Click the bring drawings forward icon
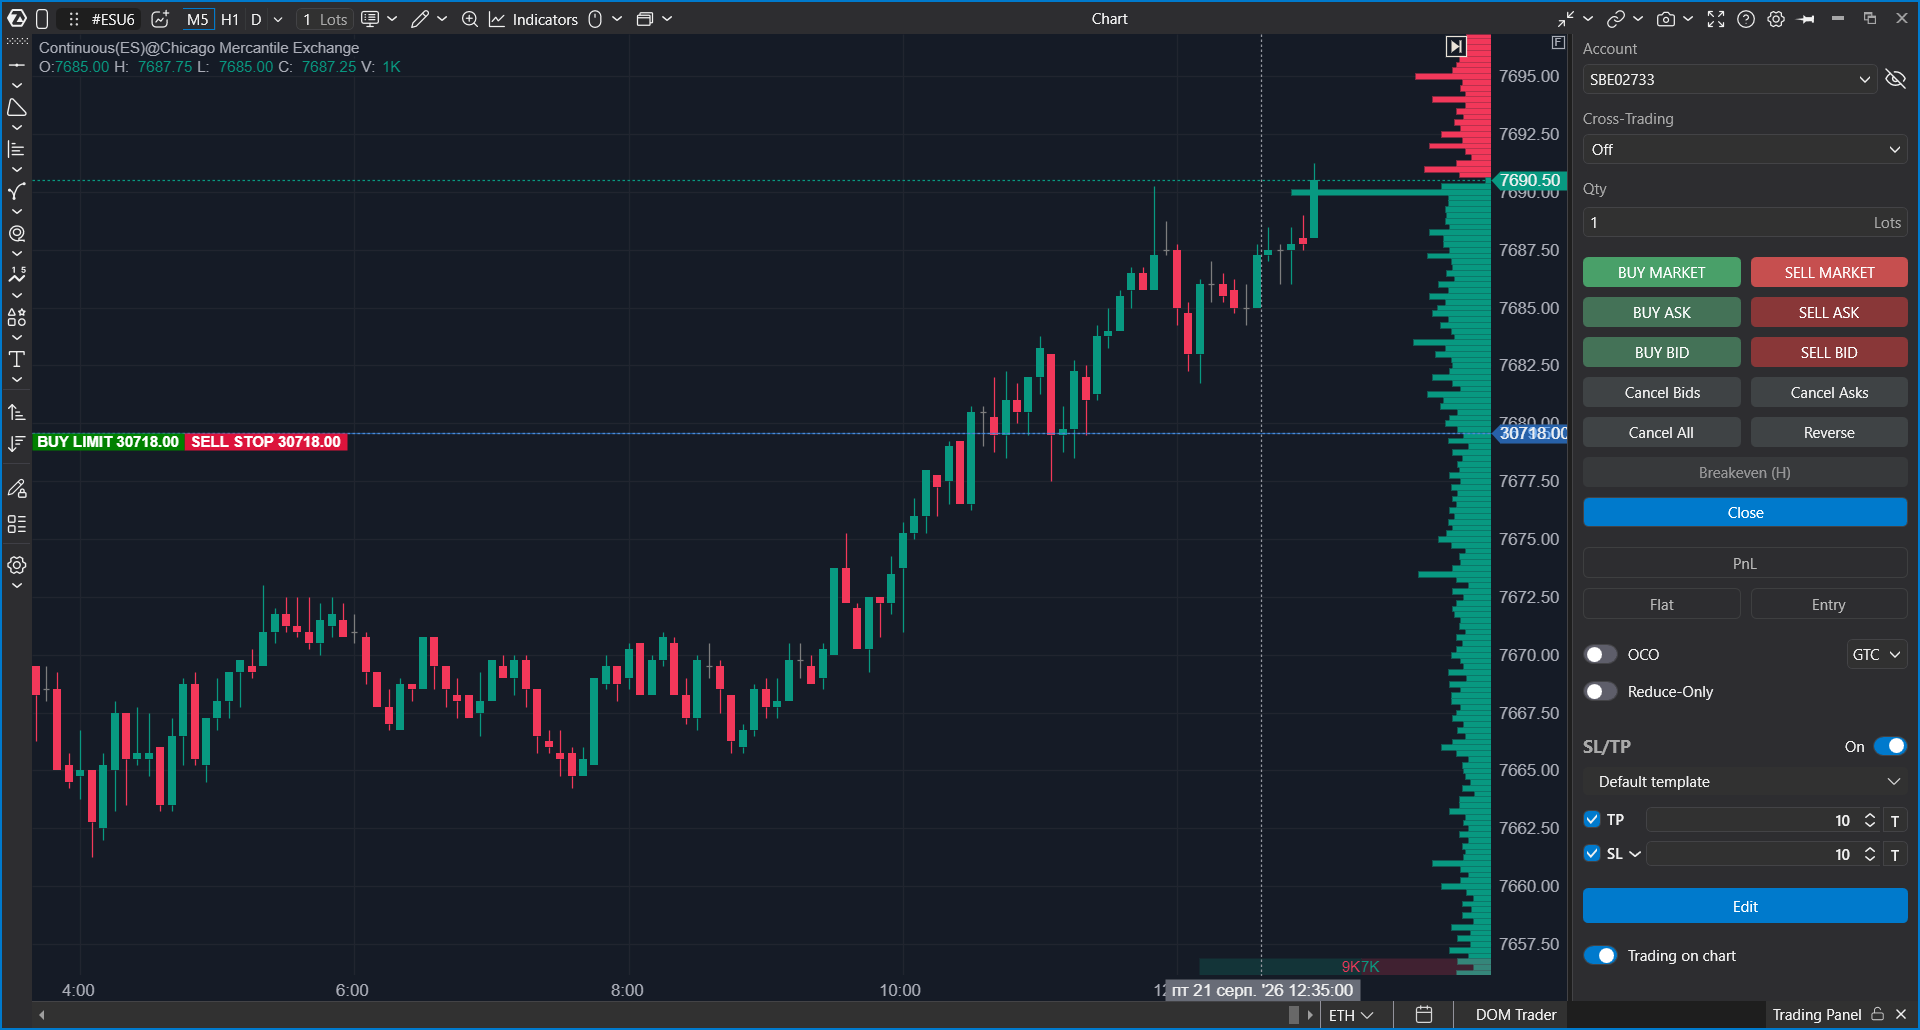The image size is (1920, 1030). point(17,412)
